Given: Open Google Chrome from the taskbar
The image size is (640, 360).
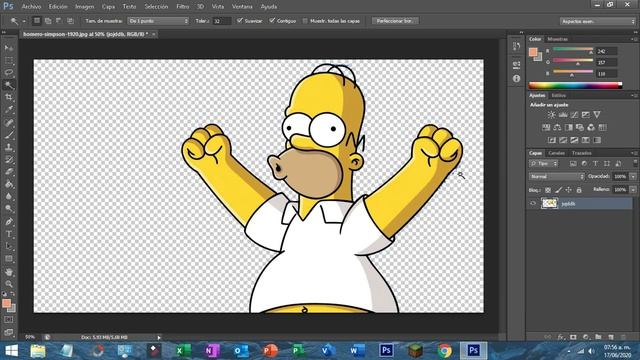Looking at the screenshot, I should click(x=444, y=351).
